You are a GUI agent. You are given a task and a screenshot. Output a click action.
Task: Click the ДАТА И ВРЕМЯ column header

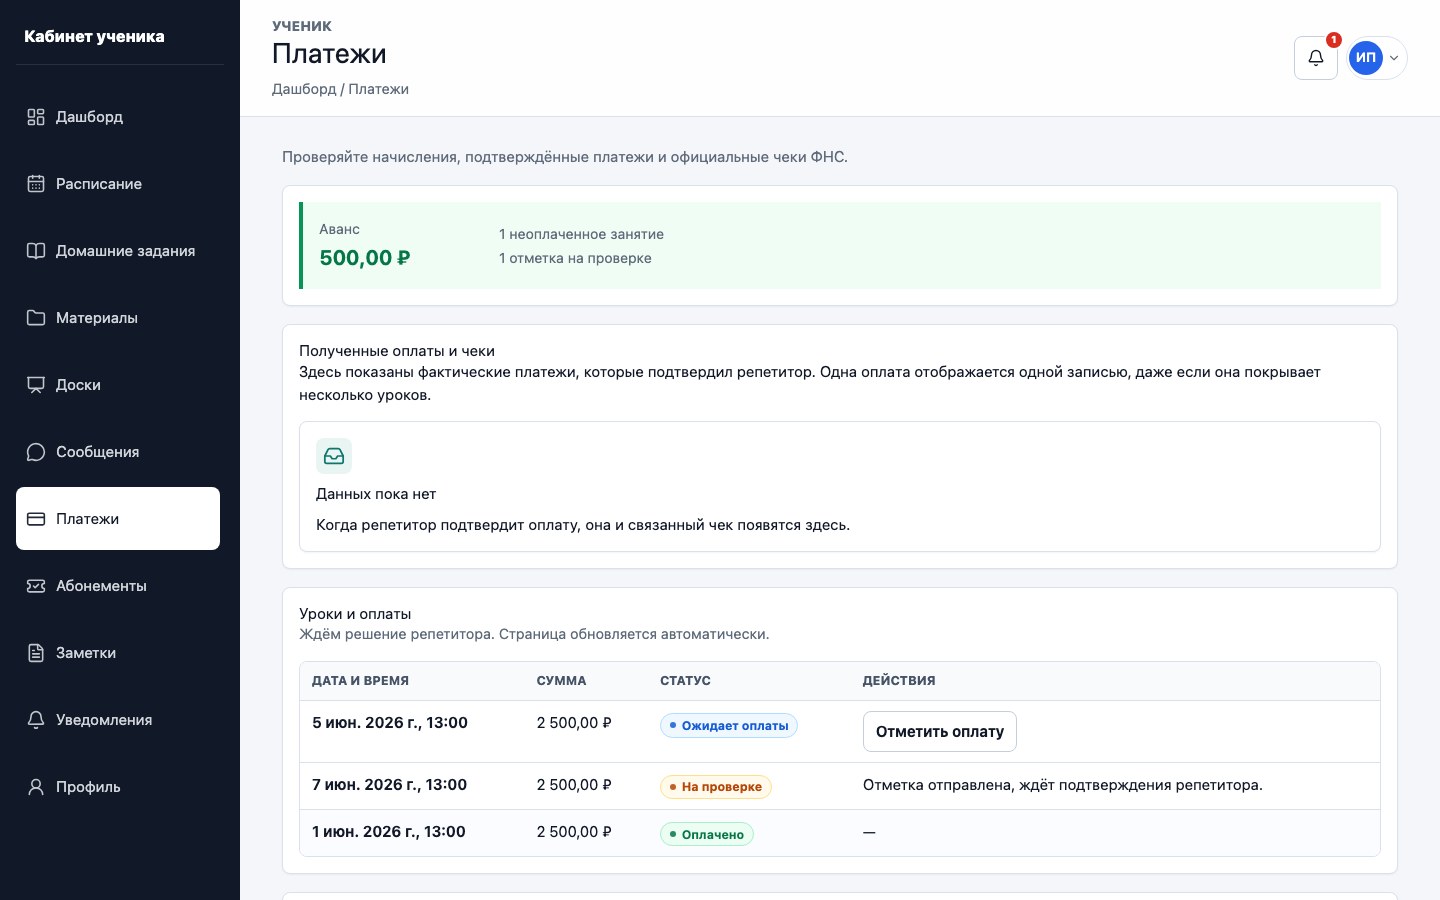click(360, 681)
